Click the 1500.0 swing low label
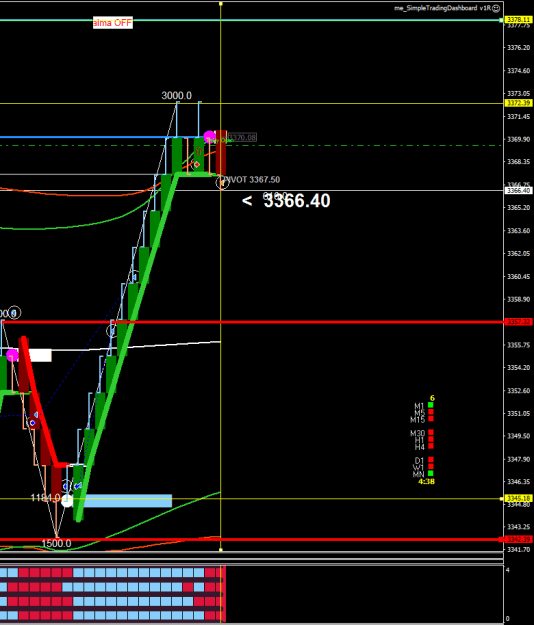Image resolution: width=534 pixels, height=625 pixels. point(57,543)
